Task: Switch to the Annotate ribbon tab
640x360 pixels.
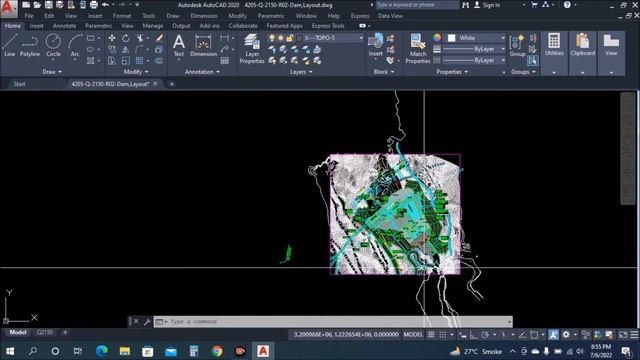Action: pyautogui.click(x=64, y=26)
